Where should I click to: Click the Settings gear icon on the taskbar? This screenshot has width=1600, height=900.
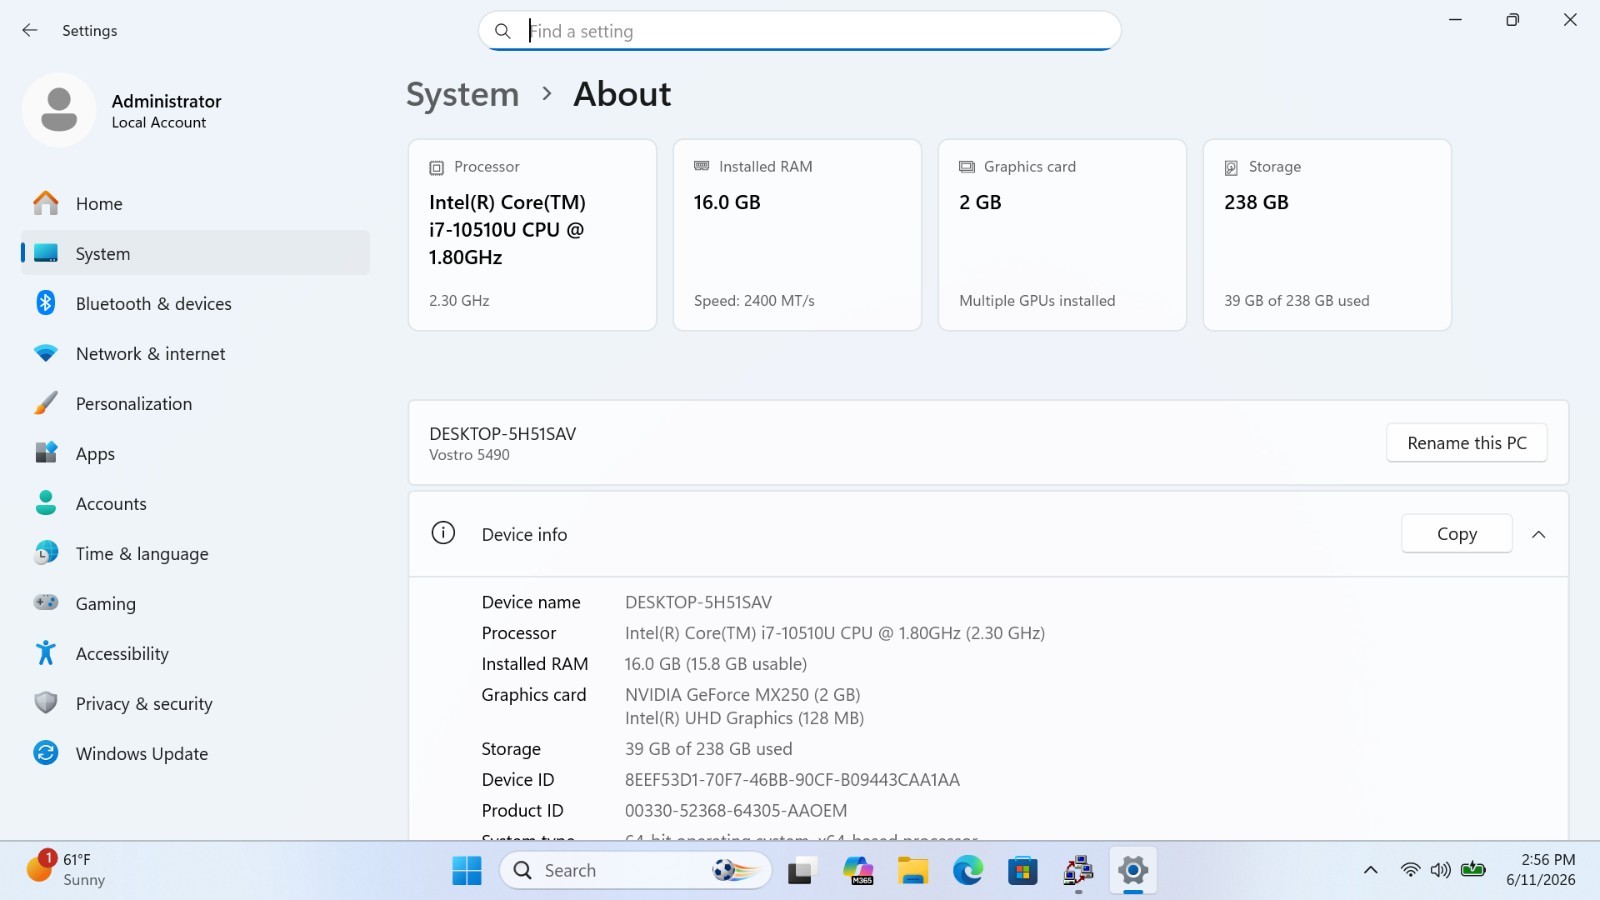pyautogui.click(x=1133, y=871)
